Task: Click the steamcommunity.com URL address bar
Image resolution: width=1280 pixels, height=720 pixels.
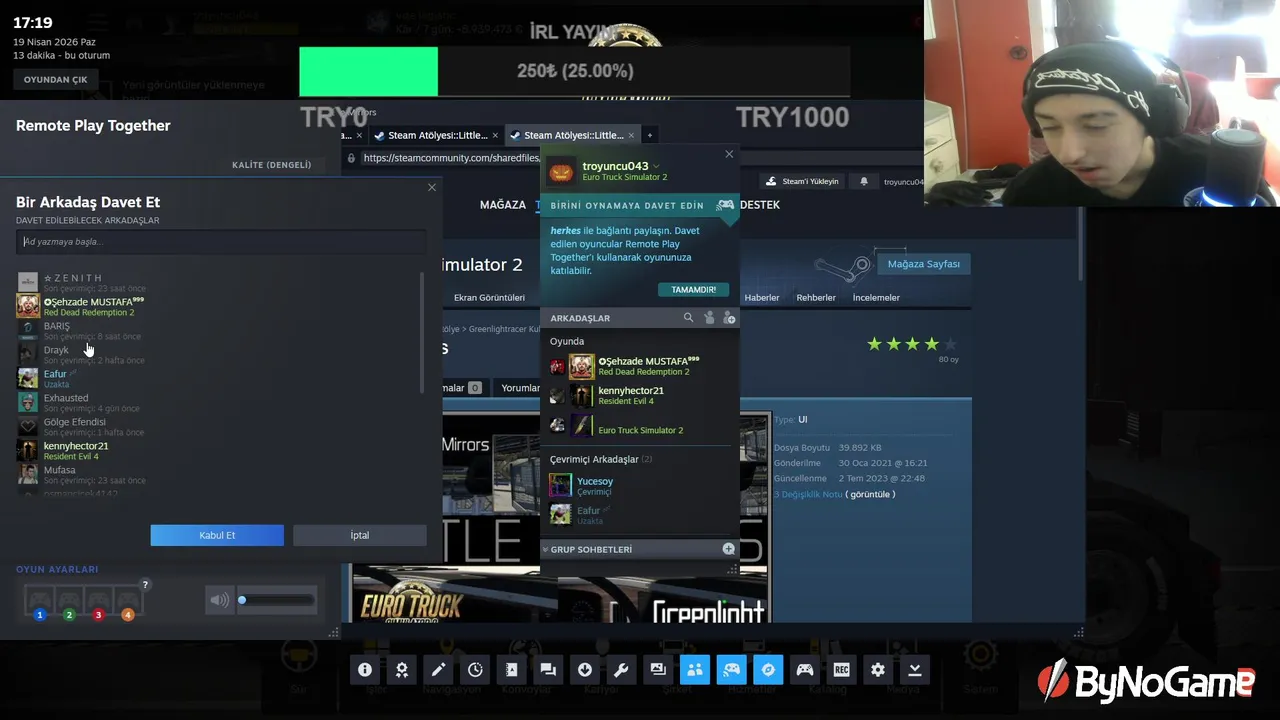Action: point(450,158)
